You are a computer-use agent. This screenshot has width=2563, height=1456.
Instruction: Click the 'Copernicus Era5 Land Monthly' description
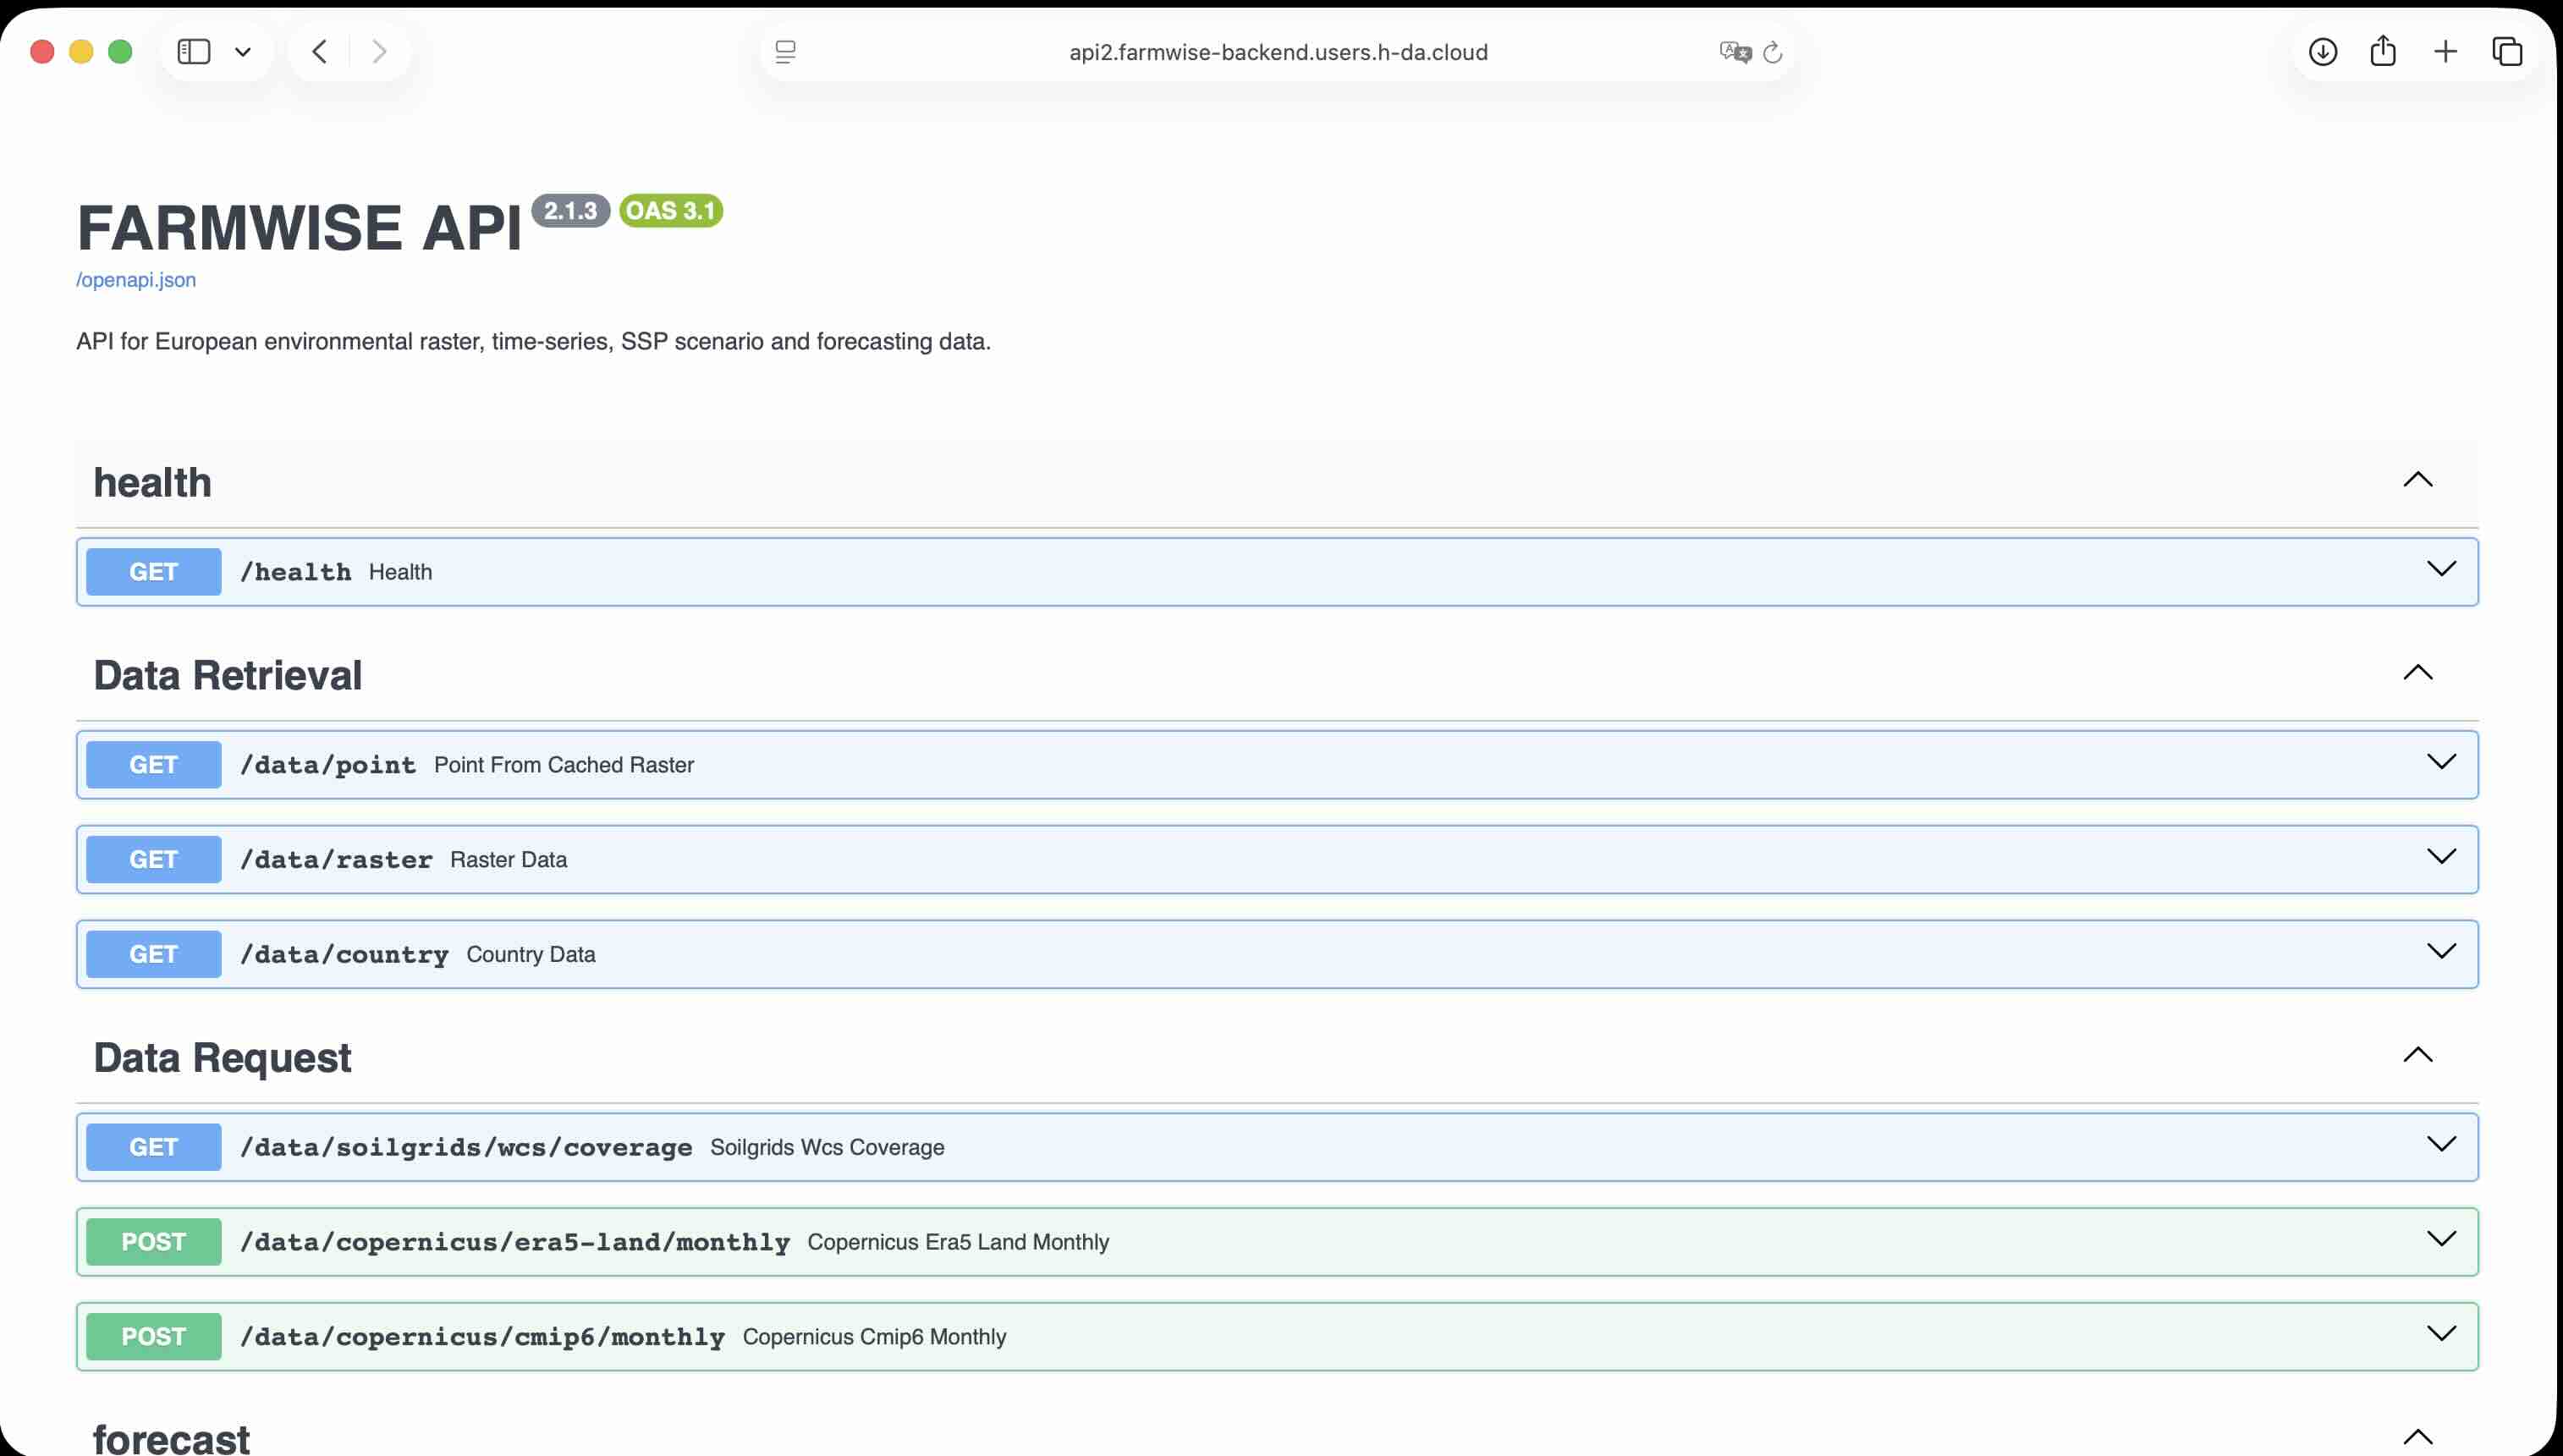[958, 1243]
